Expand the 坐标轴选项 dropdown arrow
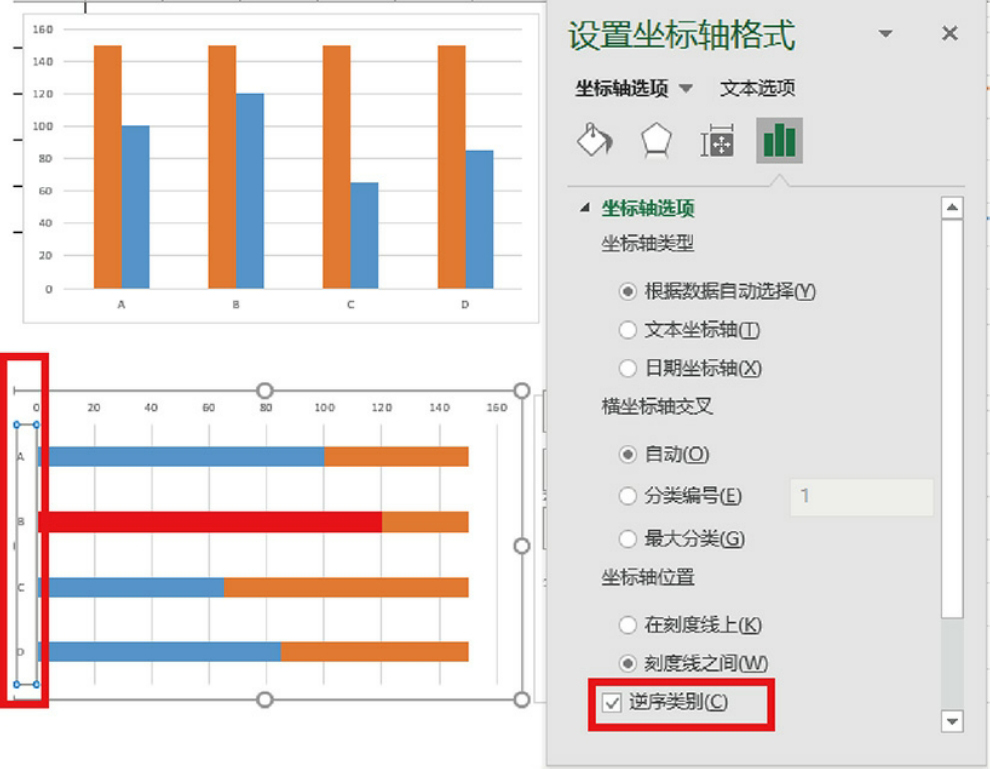The height and width of the screenshot is (769, 990). pyautogui.click(x=686, y=89)
